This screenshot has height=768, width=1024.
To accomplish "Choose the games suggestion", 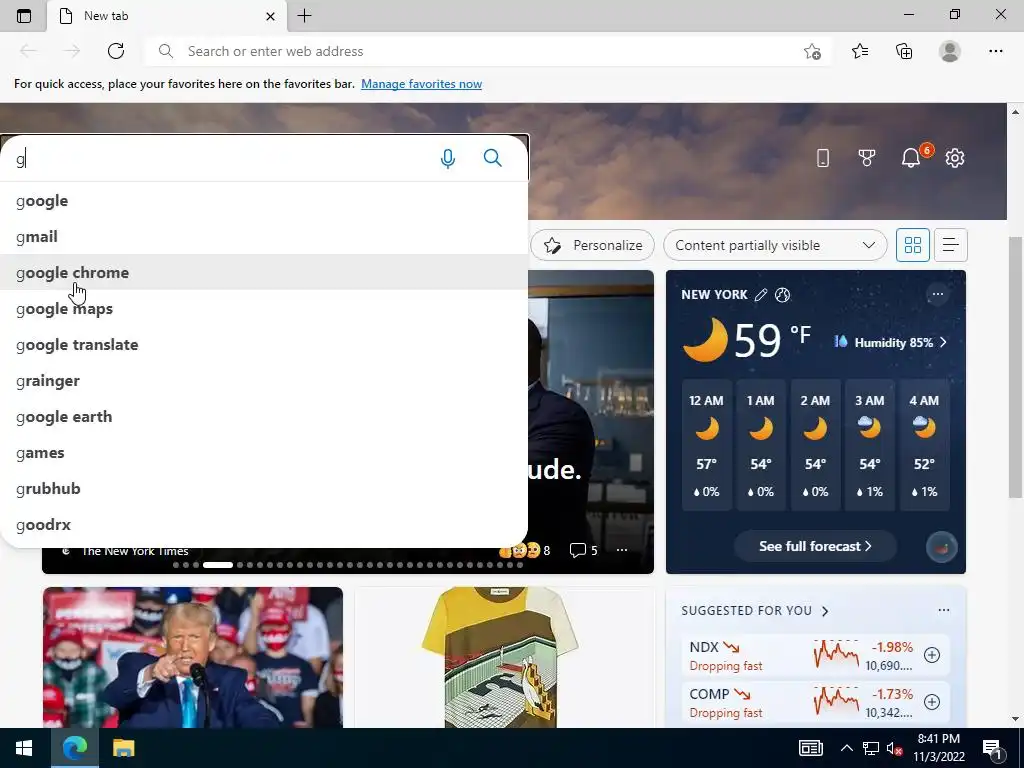I will coord(264,453).
